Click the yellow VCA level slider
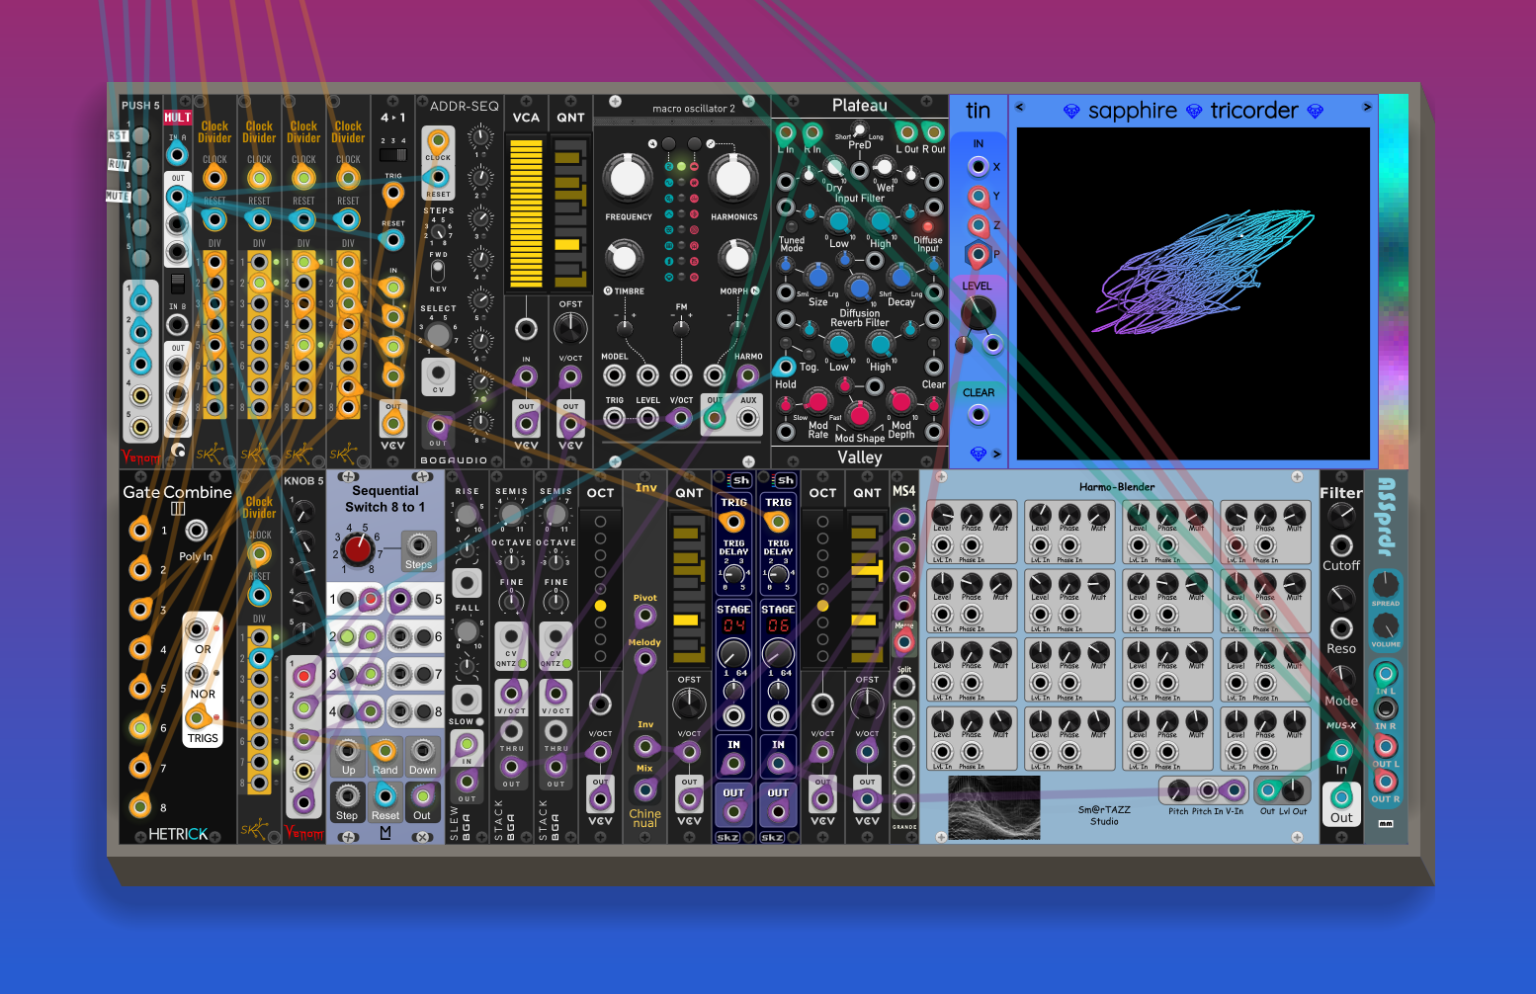 [526, 214]
